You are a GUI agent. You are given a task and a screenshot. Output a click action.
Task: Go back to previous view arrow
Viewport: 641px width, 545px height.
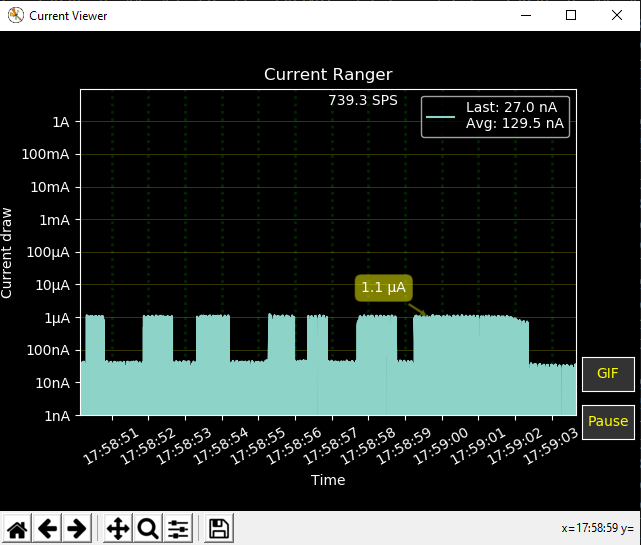tap(47, 529)
